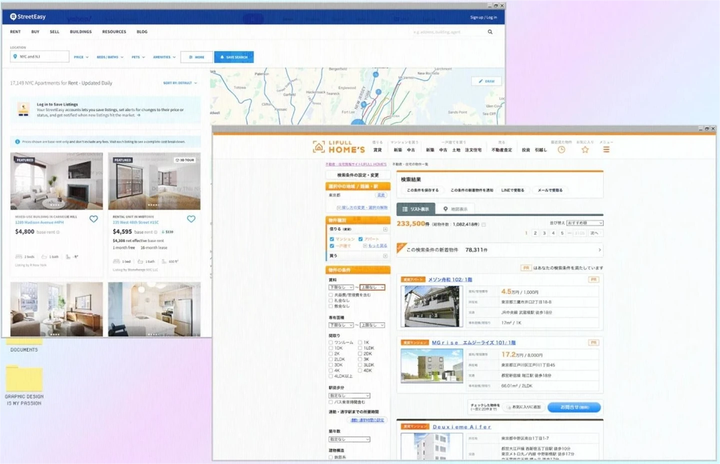Viewport: 720px width, 464px height.
Task: Open the sort order dropdown in LIFULL results
Action: tap(585, 223)
